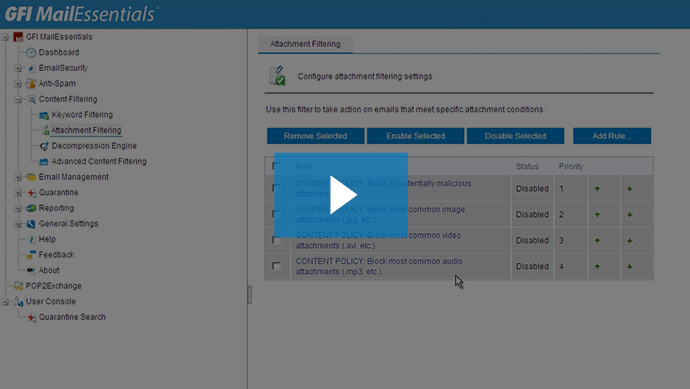
Task: Click Remove Selected button
Action: [316, 136]
